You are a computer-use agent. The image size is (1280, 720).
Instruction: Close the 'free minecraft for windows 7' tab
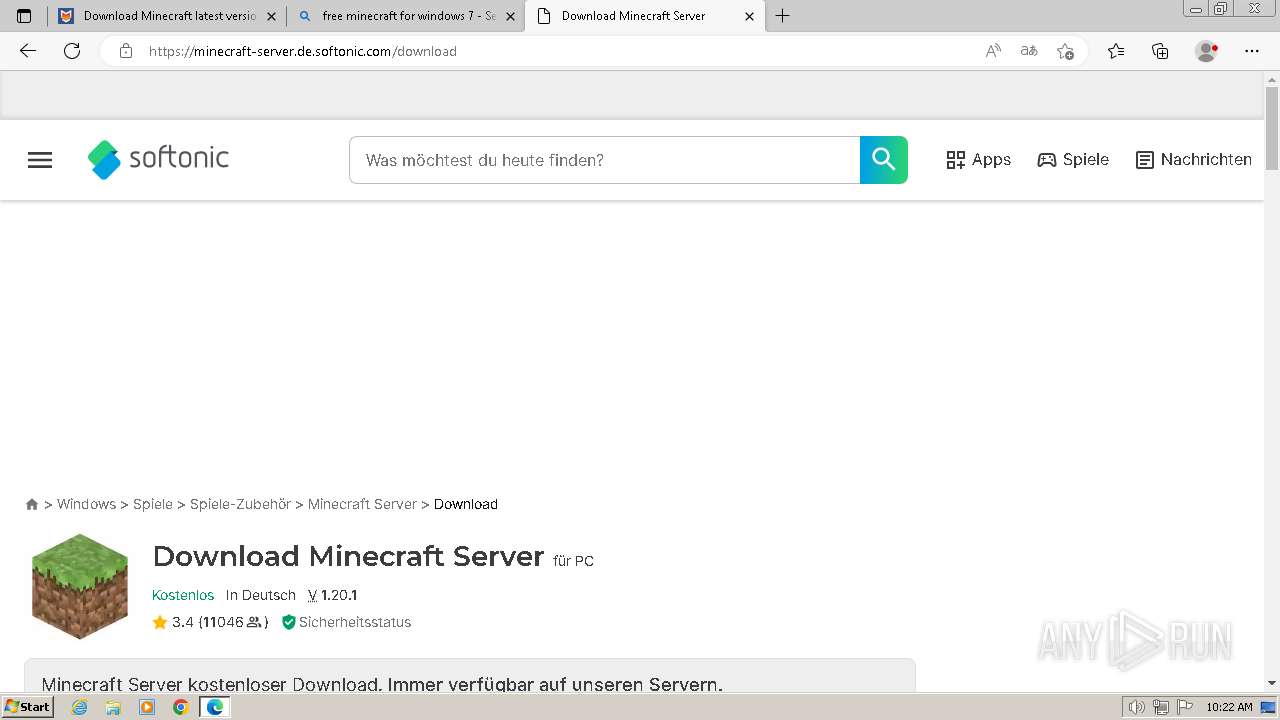click(510, 16)
